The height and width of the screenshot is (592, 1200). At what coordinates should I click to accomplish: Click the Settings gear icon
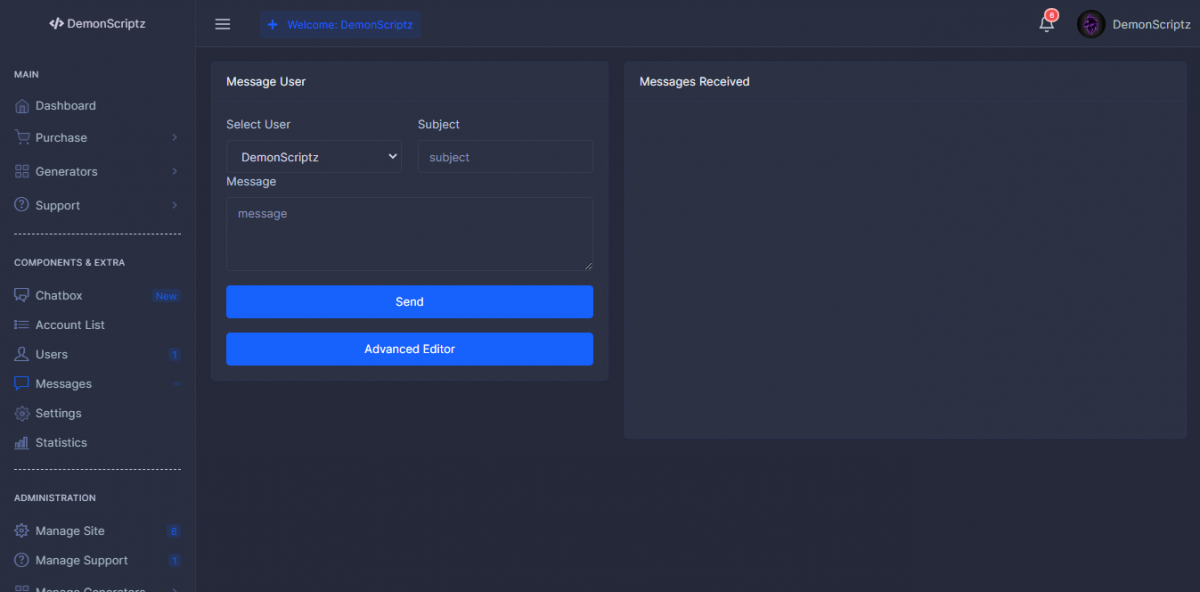[22, 414]
